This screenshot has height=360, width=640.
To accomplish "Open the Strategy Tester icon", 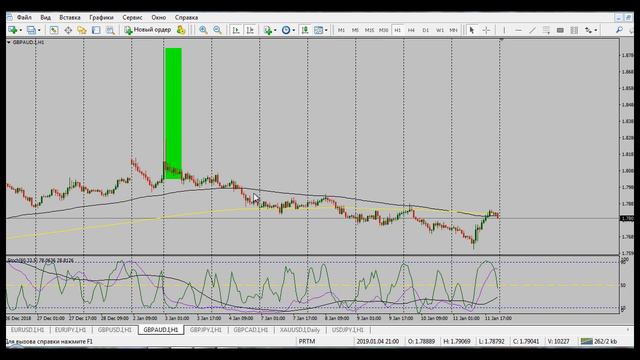I will point(110,30).
